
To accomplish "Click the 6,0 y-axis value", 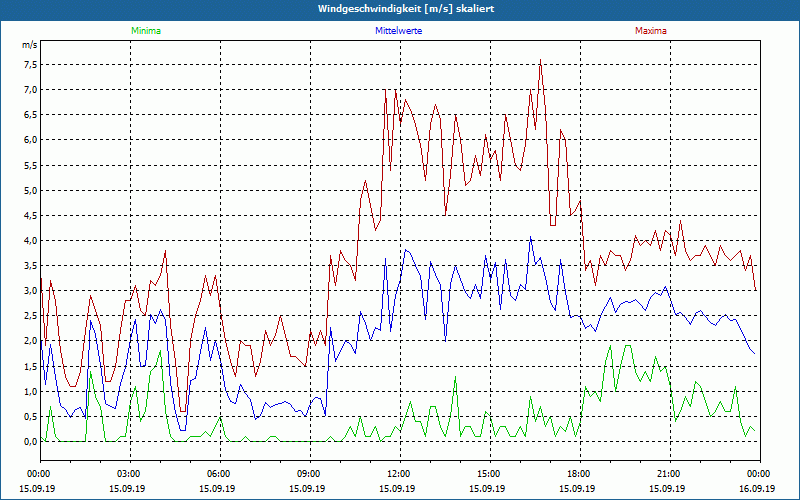I will tap(30, 140).
